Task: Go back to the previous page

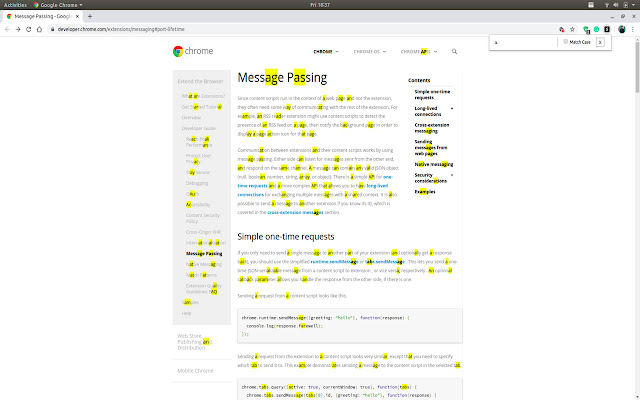Action: [x=7, y=29]
